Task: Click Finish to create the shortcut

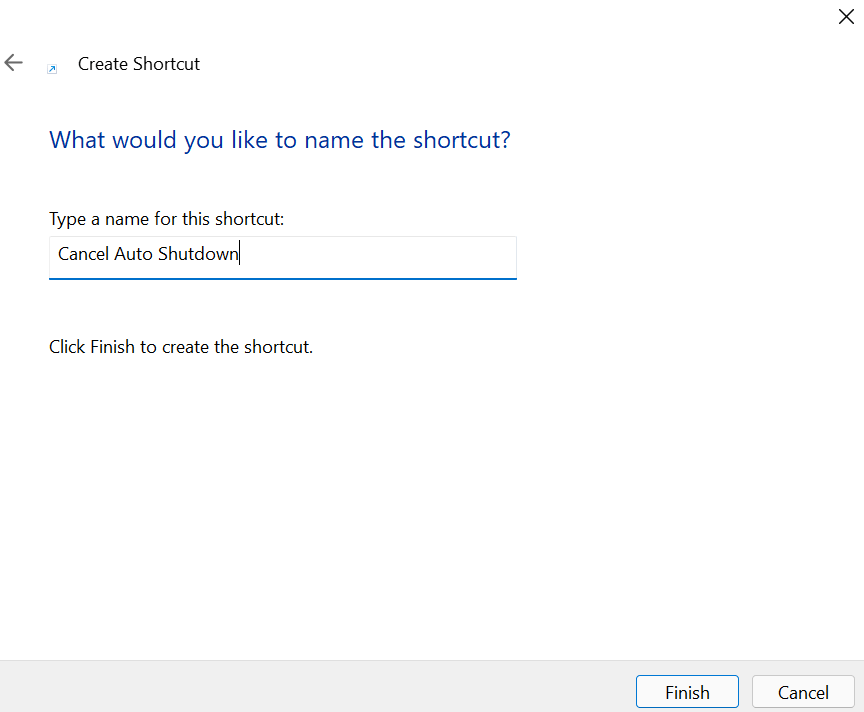Action: click(687, 691)
